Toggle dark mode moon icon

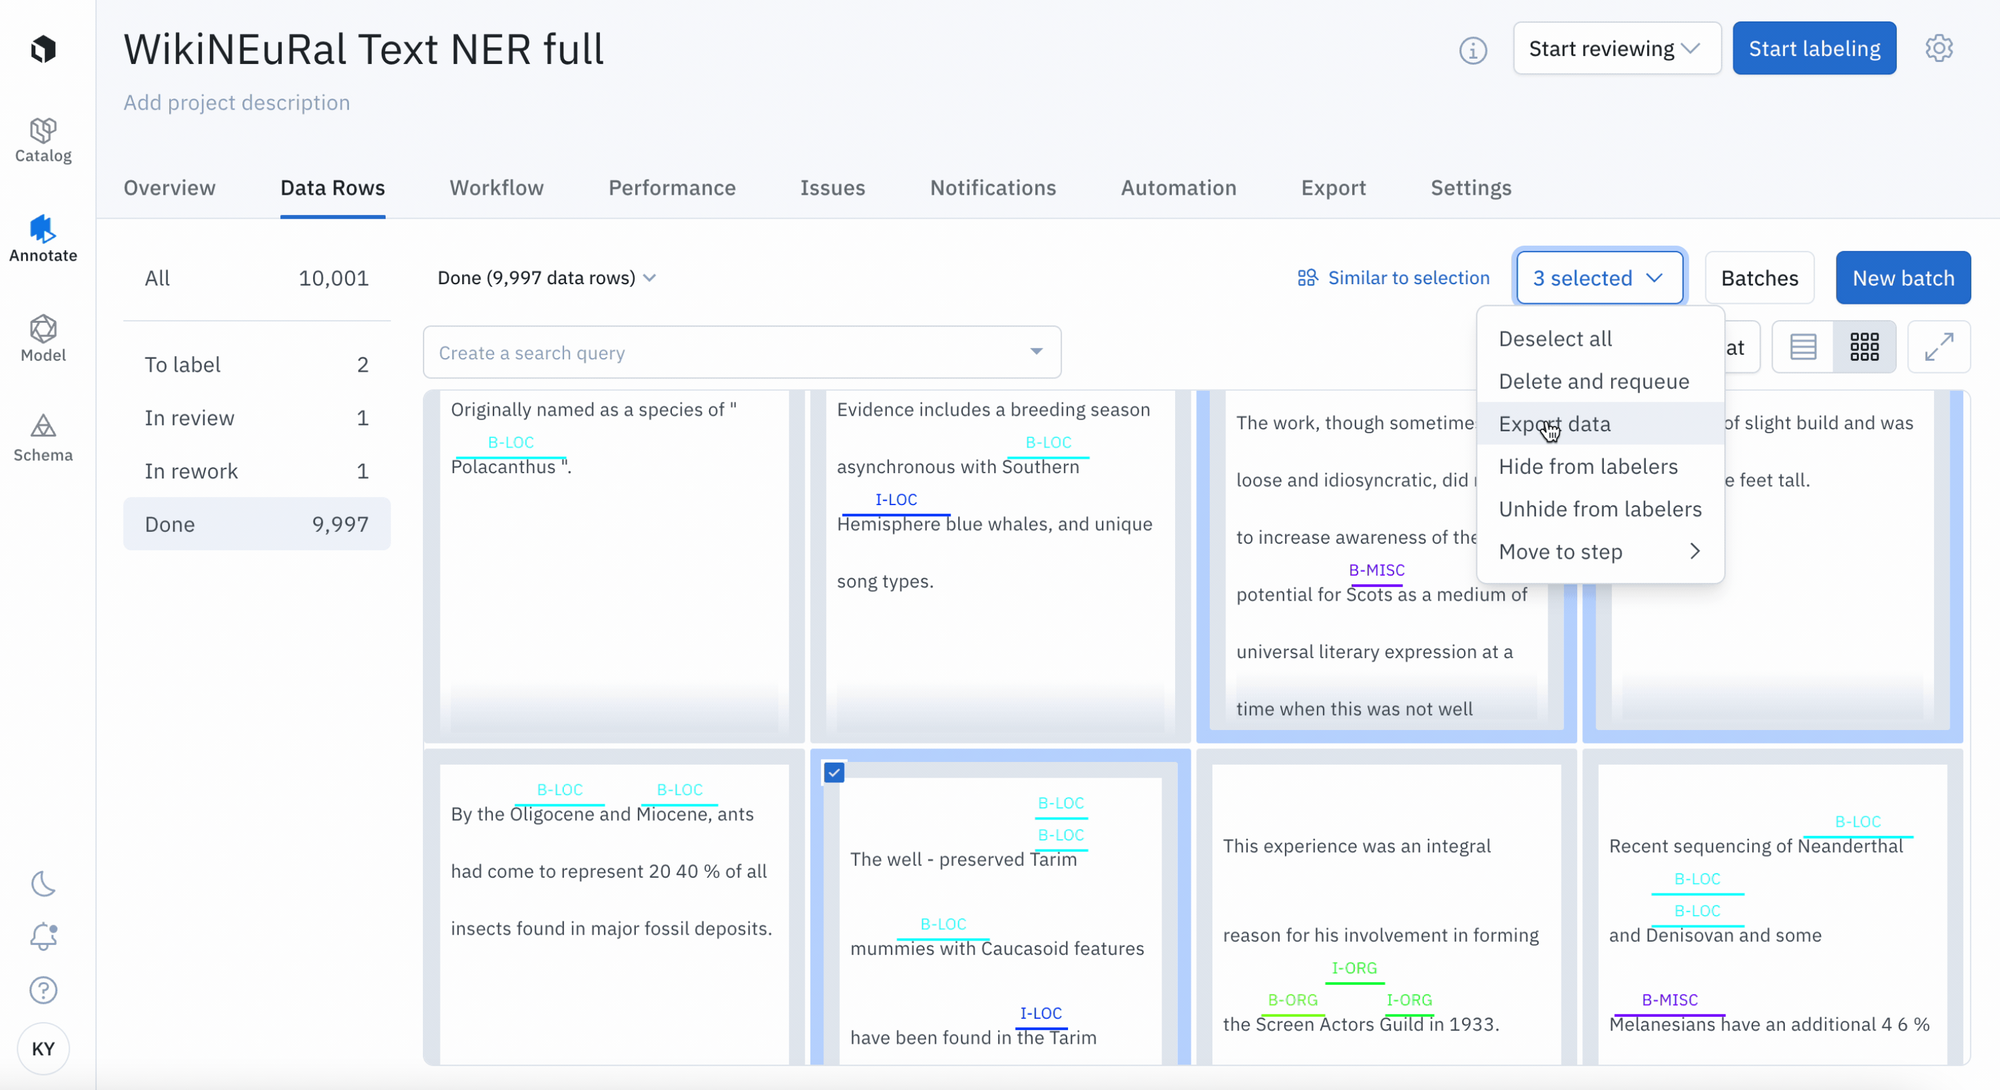43,884
